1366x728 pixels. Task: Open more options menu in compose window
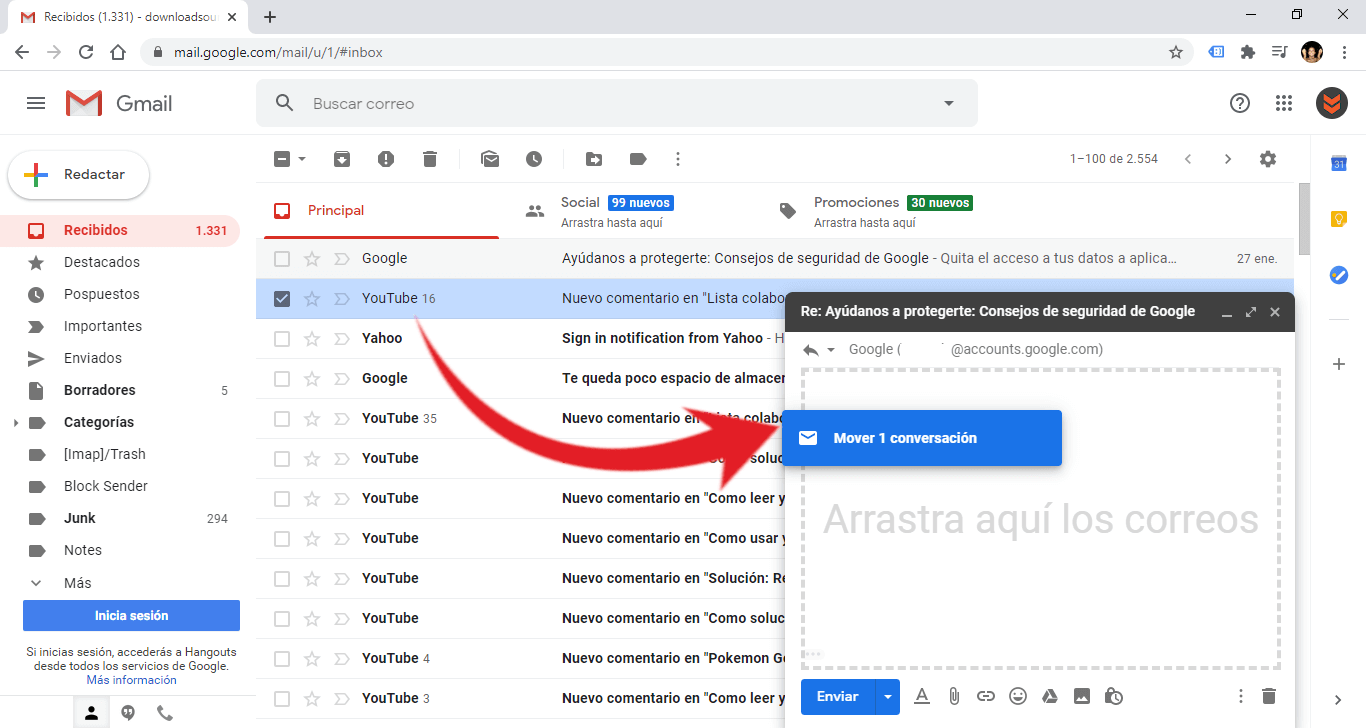[x=1241, y=696]
